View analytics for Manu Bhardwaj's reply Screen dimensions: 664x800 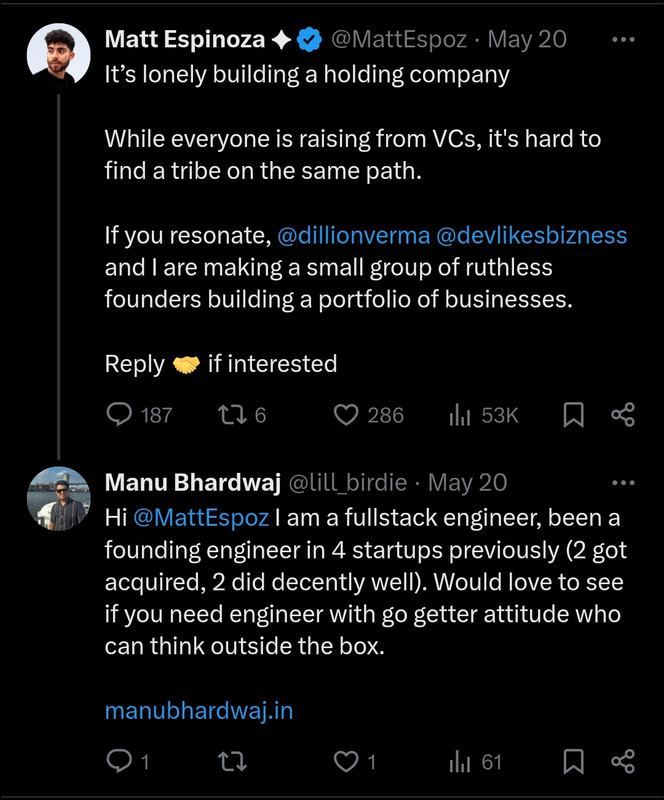[460, 762]
